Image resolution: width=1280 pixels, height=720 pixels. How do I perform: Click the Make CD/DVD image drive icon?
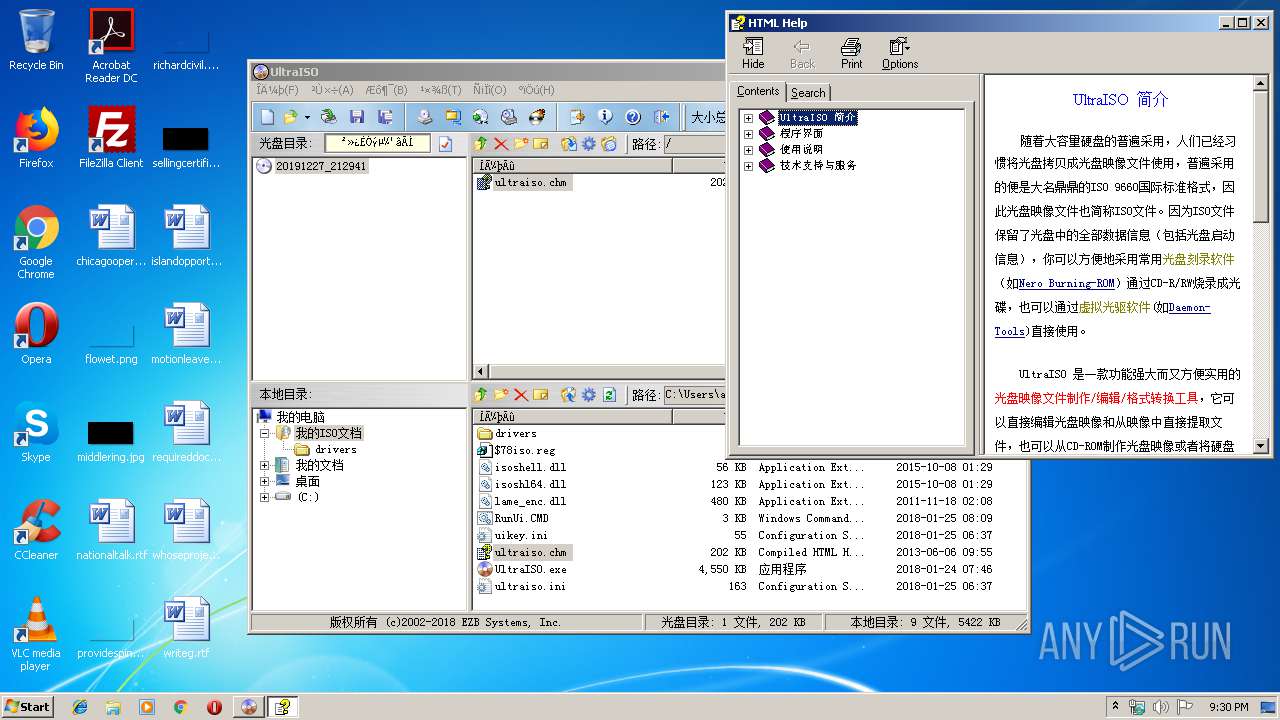(425, 117)
